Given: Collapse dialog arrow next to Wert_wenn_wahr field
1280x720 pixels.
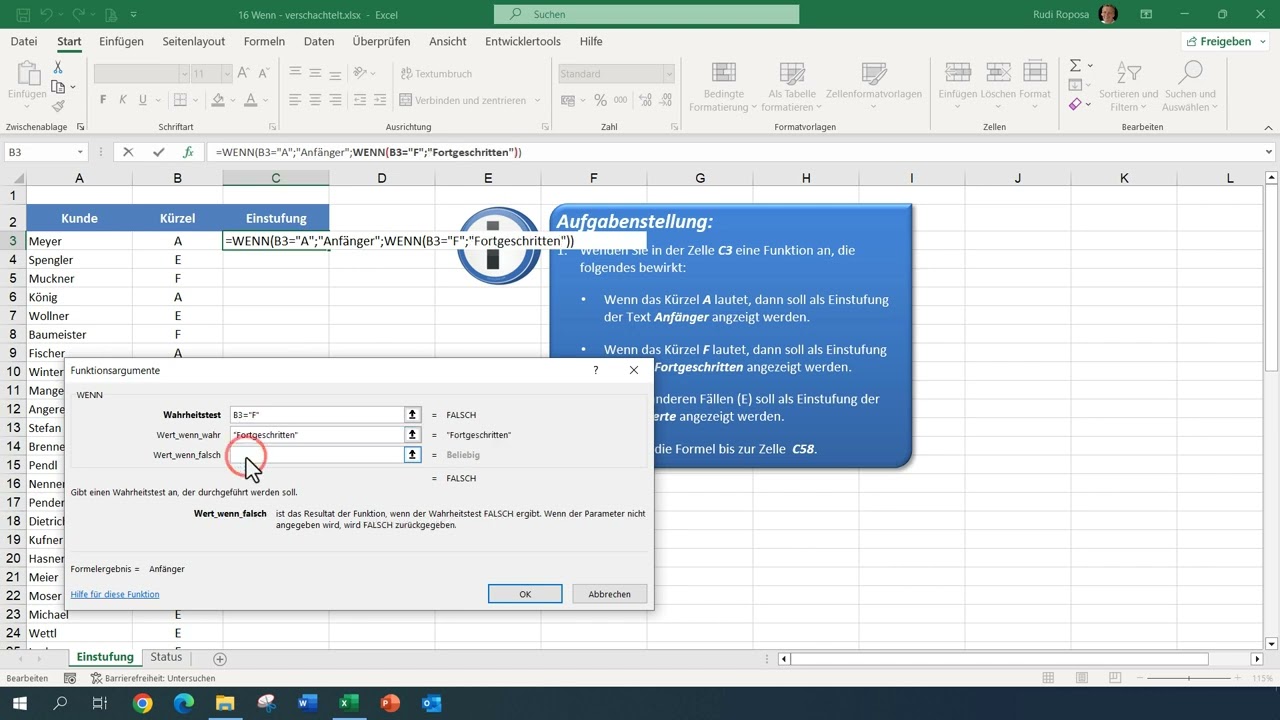Looking at the screenshot, I should 412,434.
